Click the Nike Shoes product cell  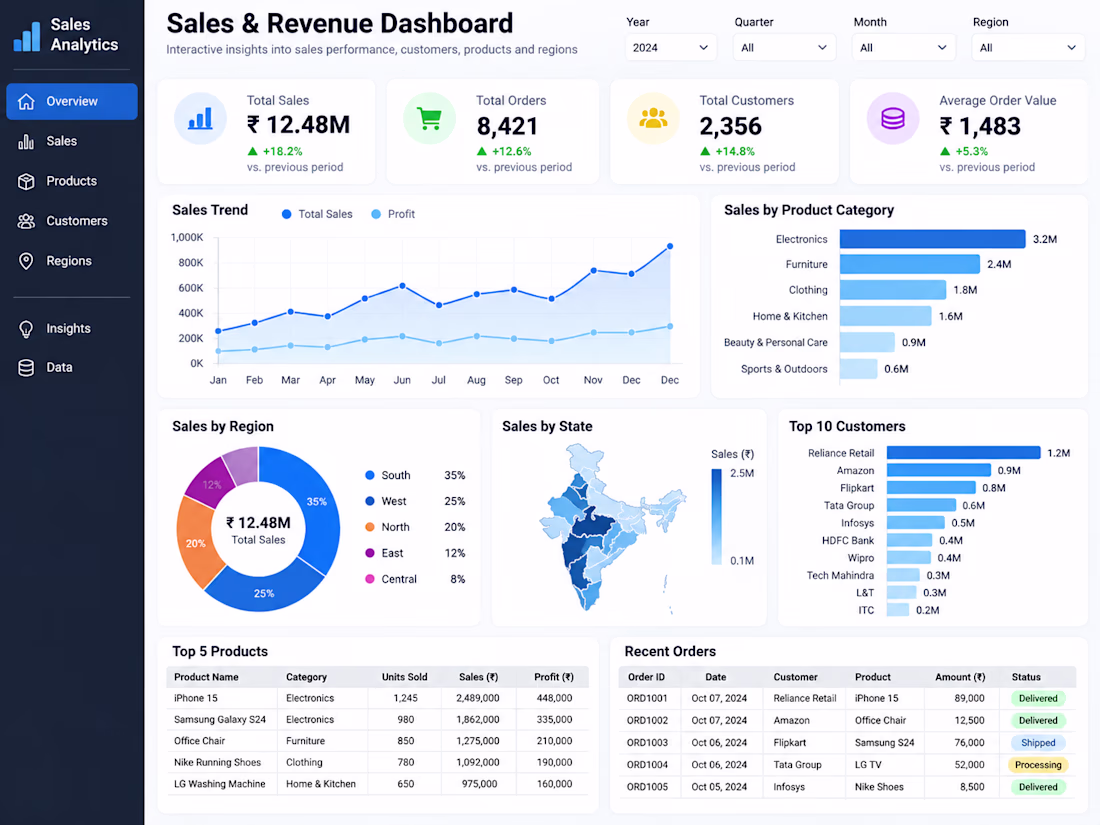tap(879, 787)
